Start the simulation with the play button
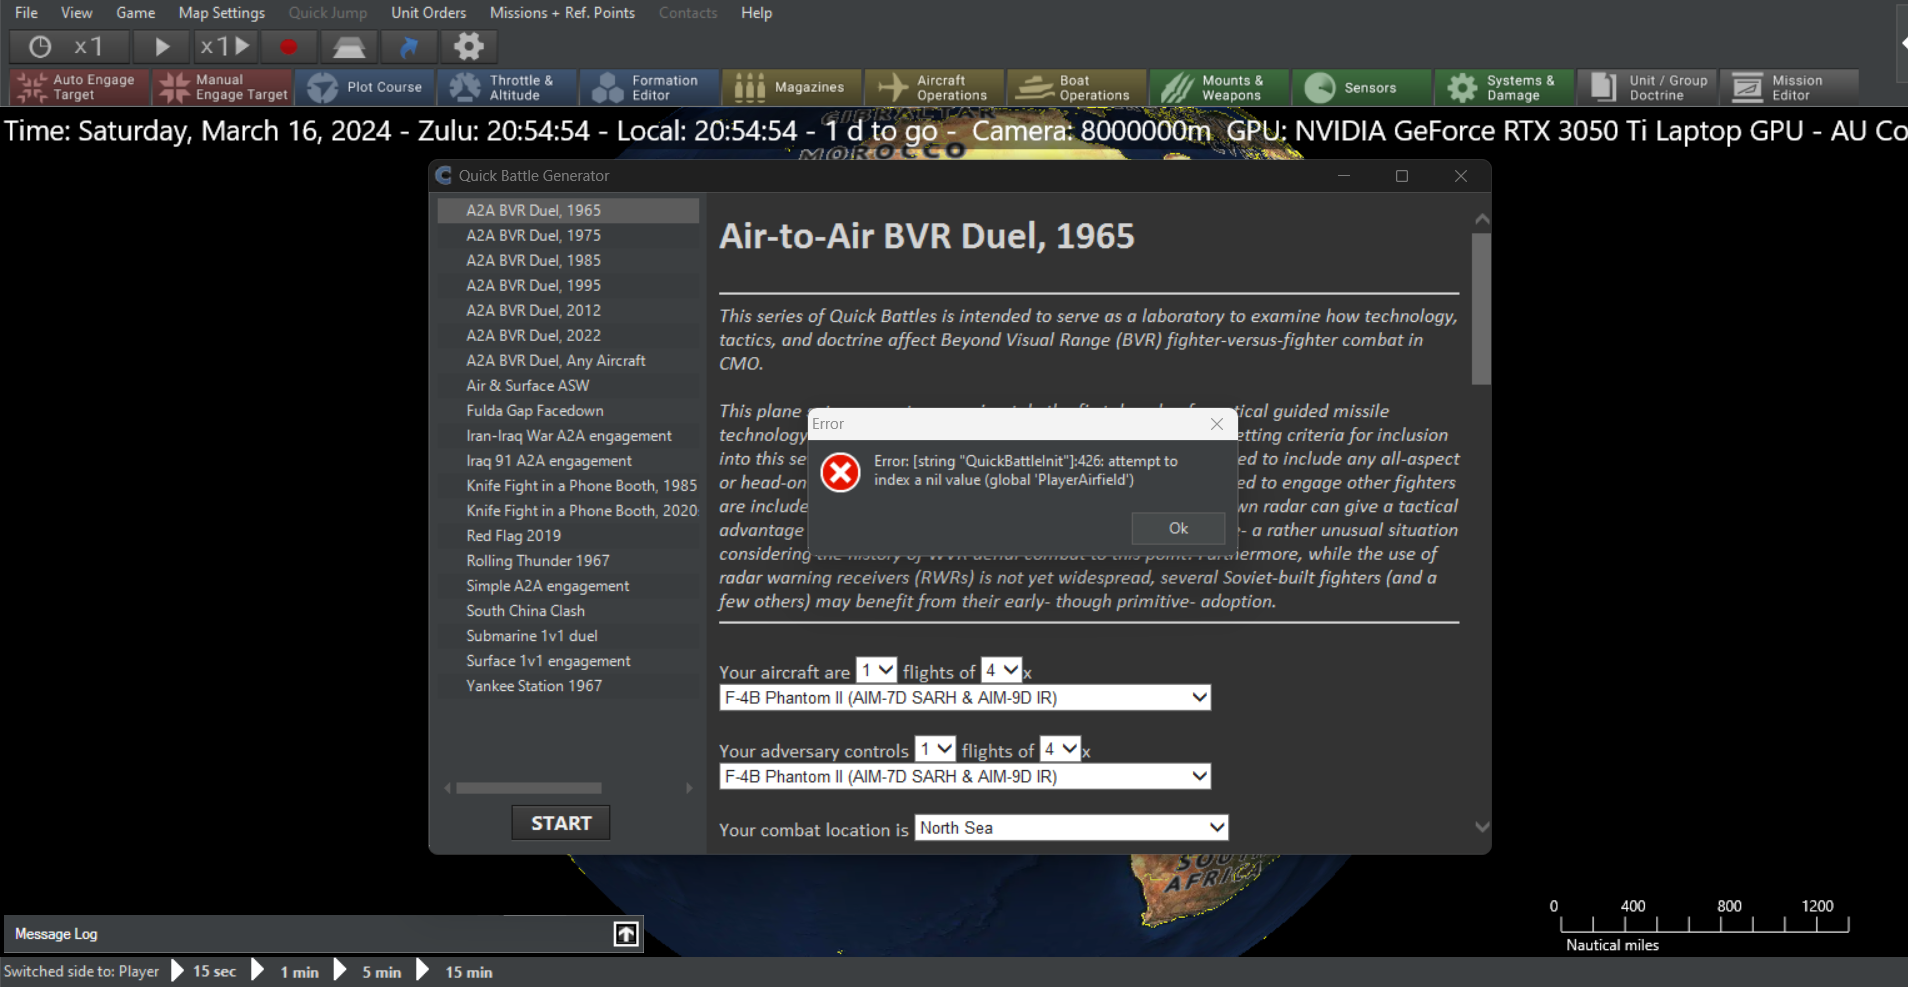The height and width of the screenshot is (987, 1908). (x=162, y=47)
